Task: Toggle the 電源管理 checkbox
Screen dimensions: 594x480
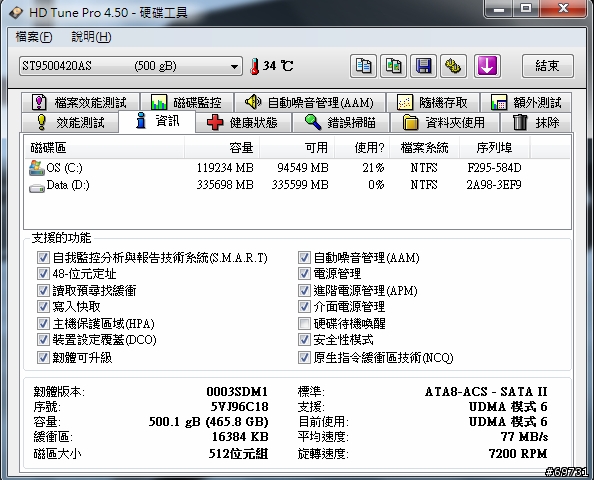Action: 304,274
